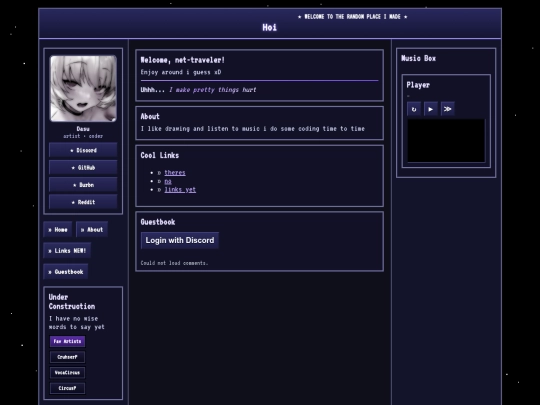
Task: Click the profile avatar image
Action: point(83,89)
